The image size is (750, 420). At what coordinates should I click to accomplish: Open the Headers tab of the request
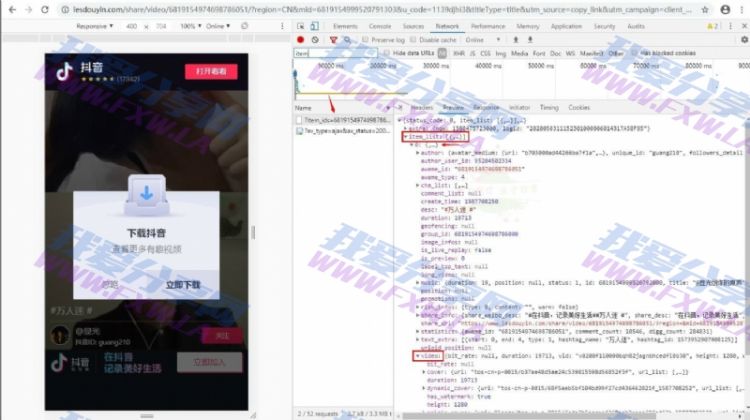click(x=421, y=108)
